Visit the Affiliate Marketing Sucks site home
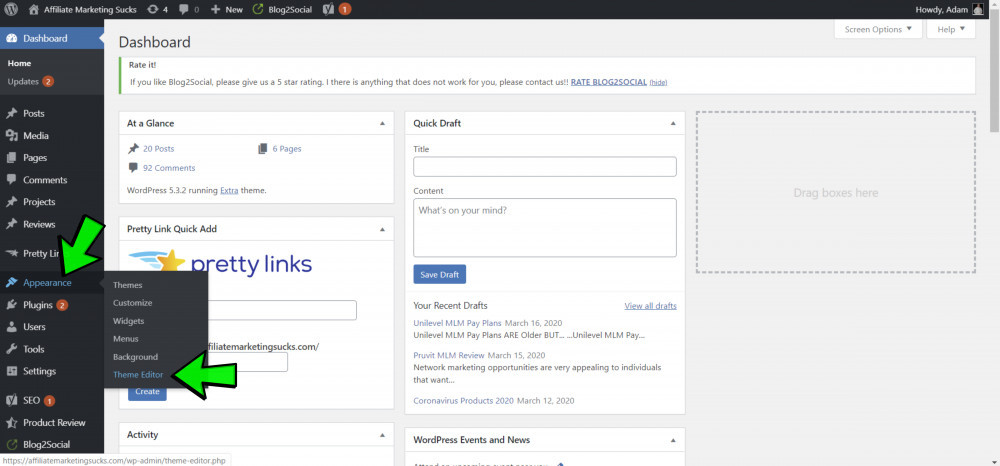This screenshot has height=466, width=1000. [82, 10]
